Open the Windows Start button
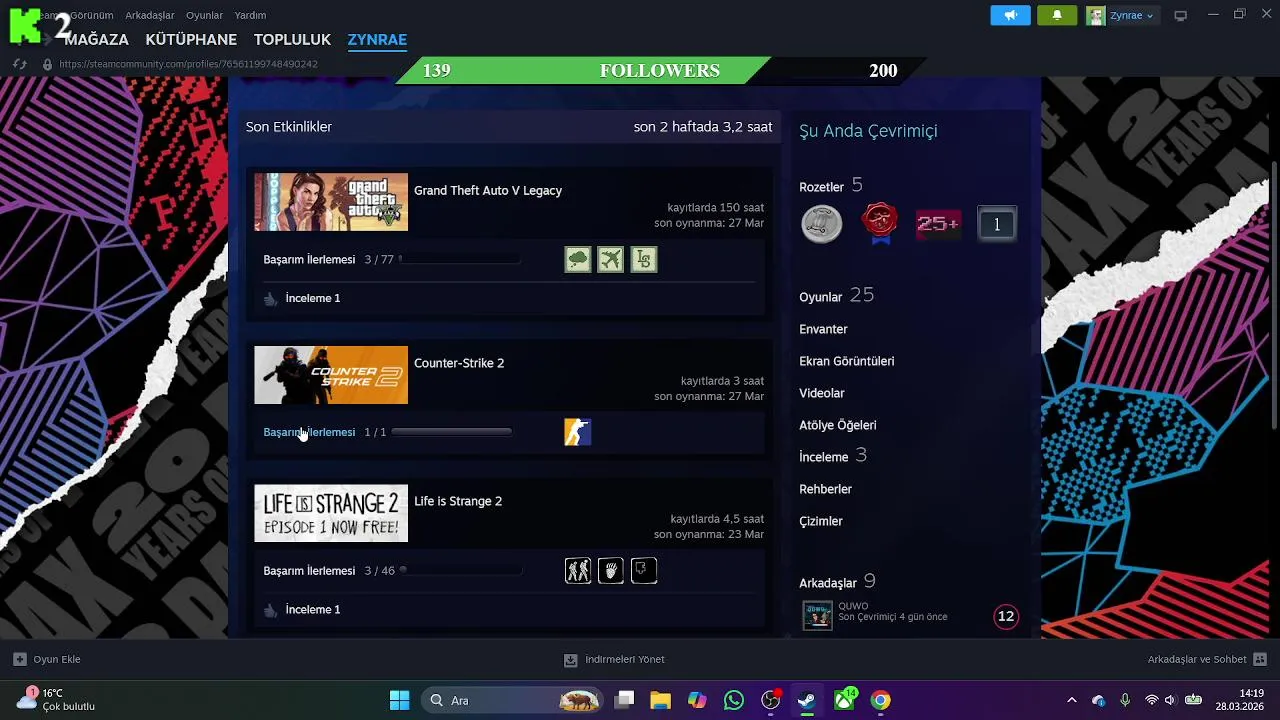1280x720 pixels. click(399, 700)
